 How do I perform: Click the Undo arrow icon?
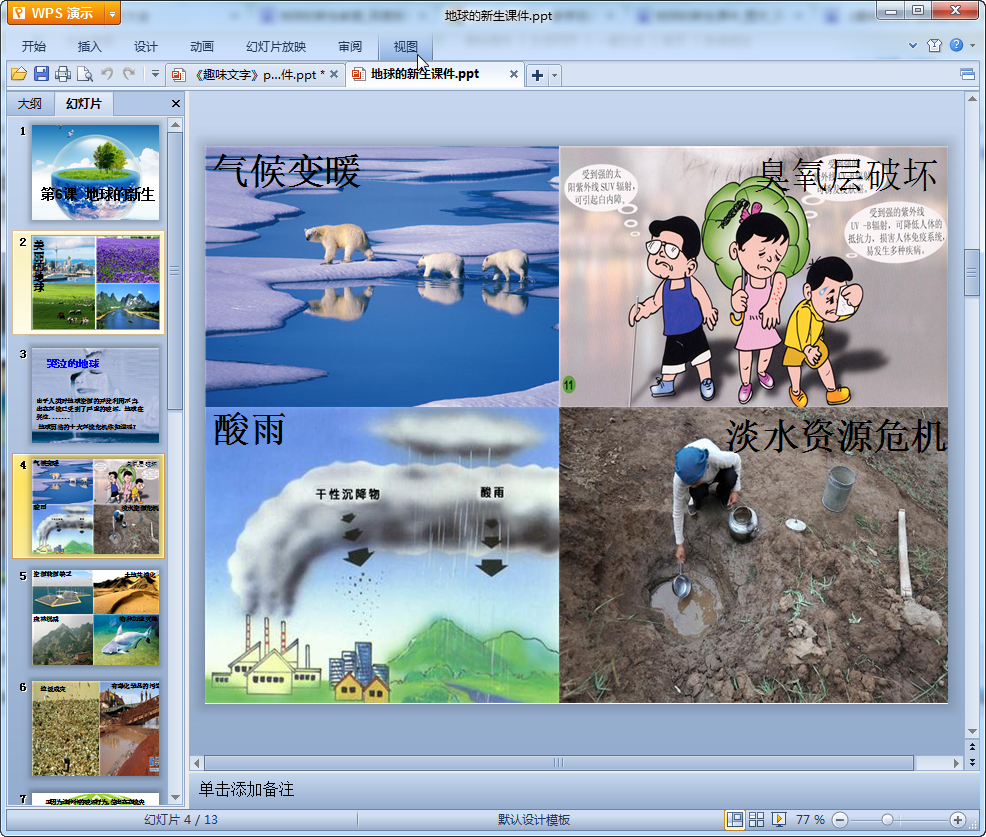click(107, 74)
